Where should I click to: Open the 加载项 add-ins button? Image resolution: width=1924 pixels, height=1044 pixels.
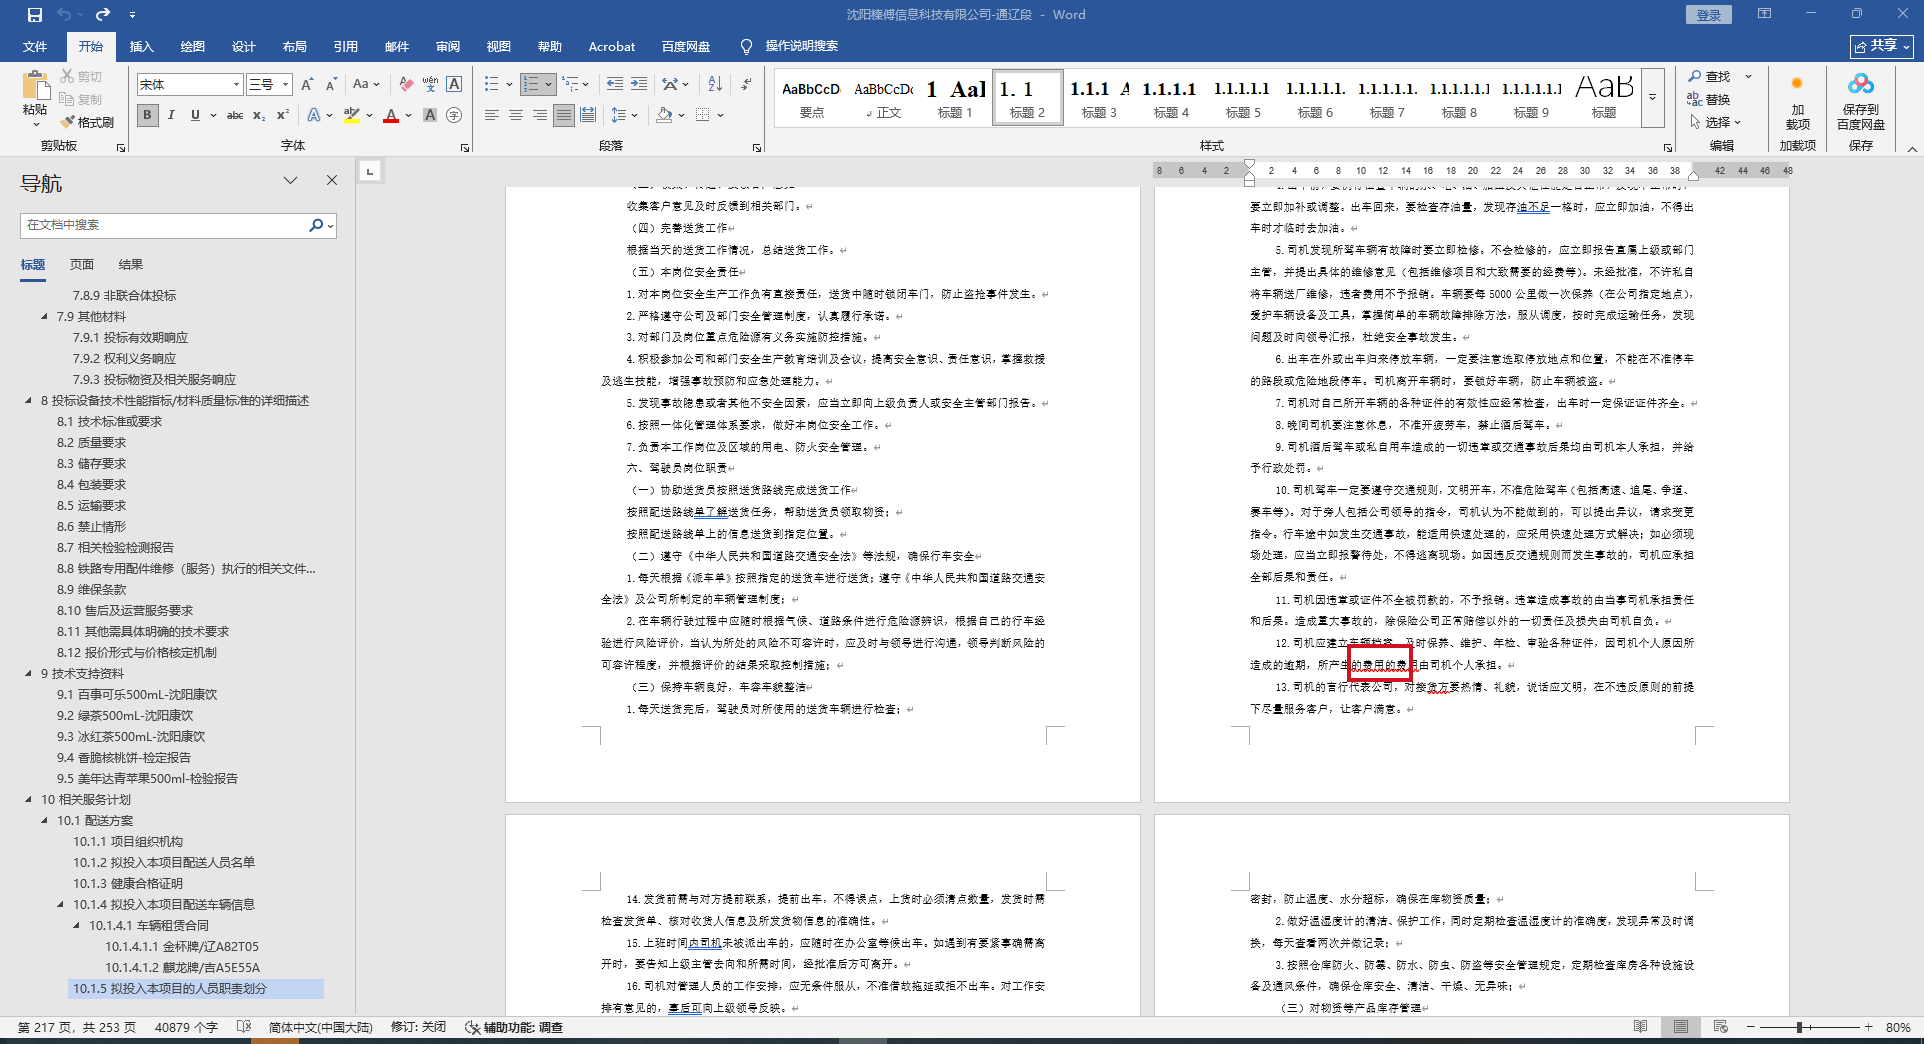click(x=1797, y=101)
